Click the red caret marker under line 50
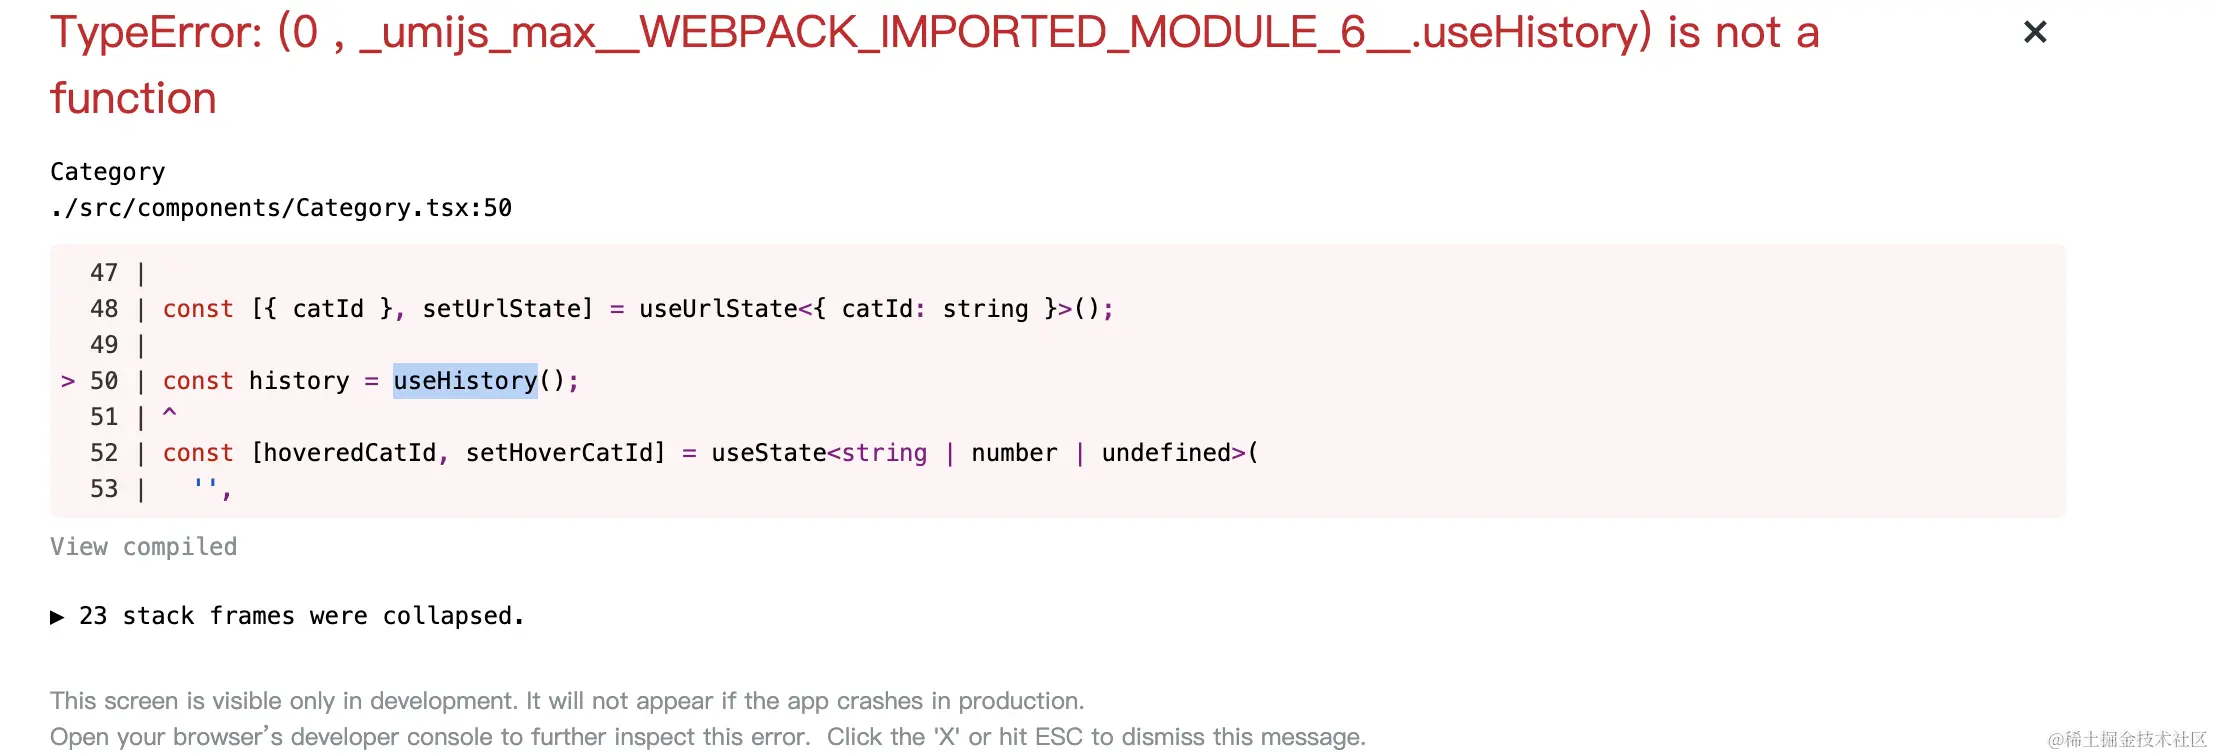This screenshot has width=2214, height=756. (x=170, y=412)
